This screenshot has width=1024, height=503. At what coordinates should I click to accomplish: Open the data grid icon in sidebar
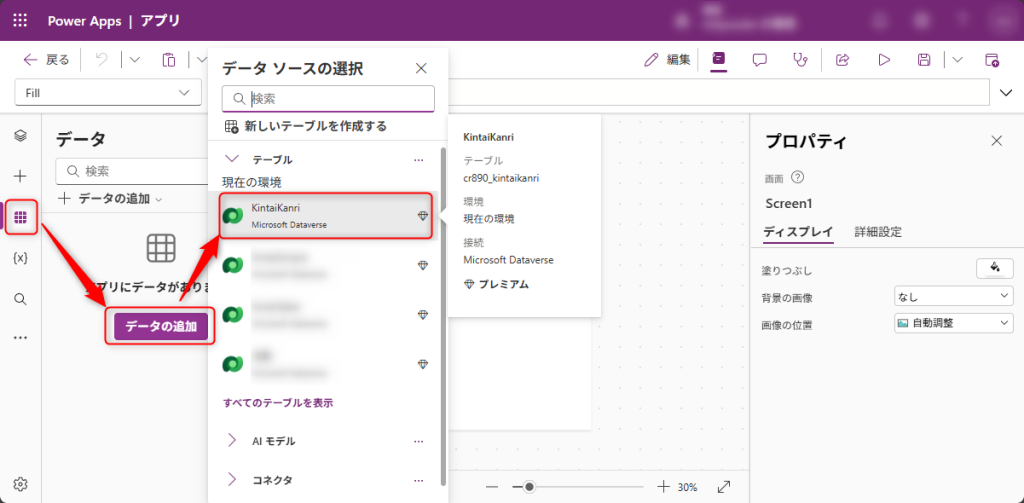point(20,218)
